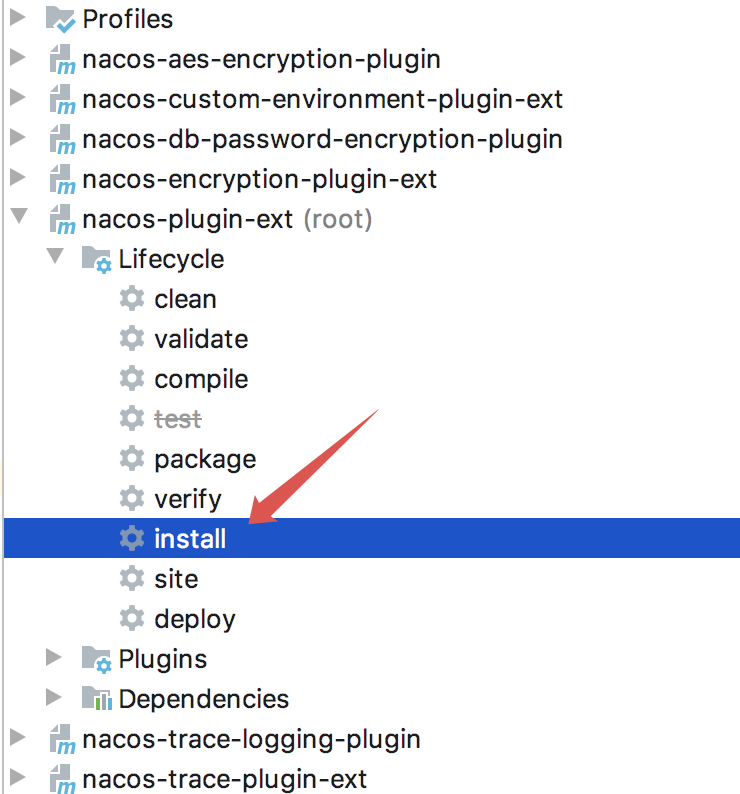
Task: Expand the Dependencies node
Action: pos(53,698)
